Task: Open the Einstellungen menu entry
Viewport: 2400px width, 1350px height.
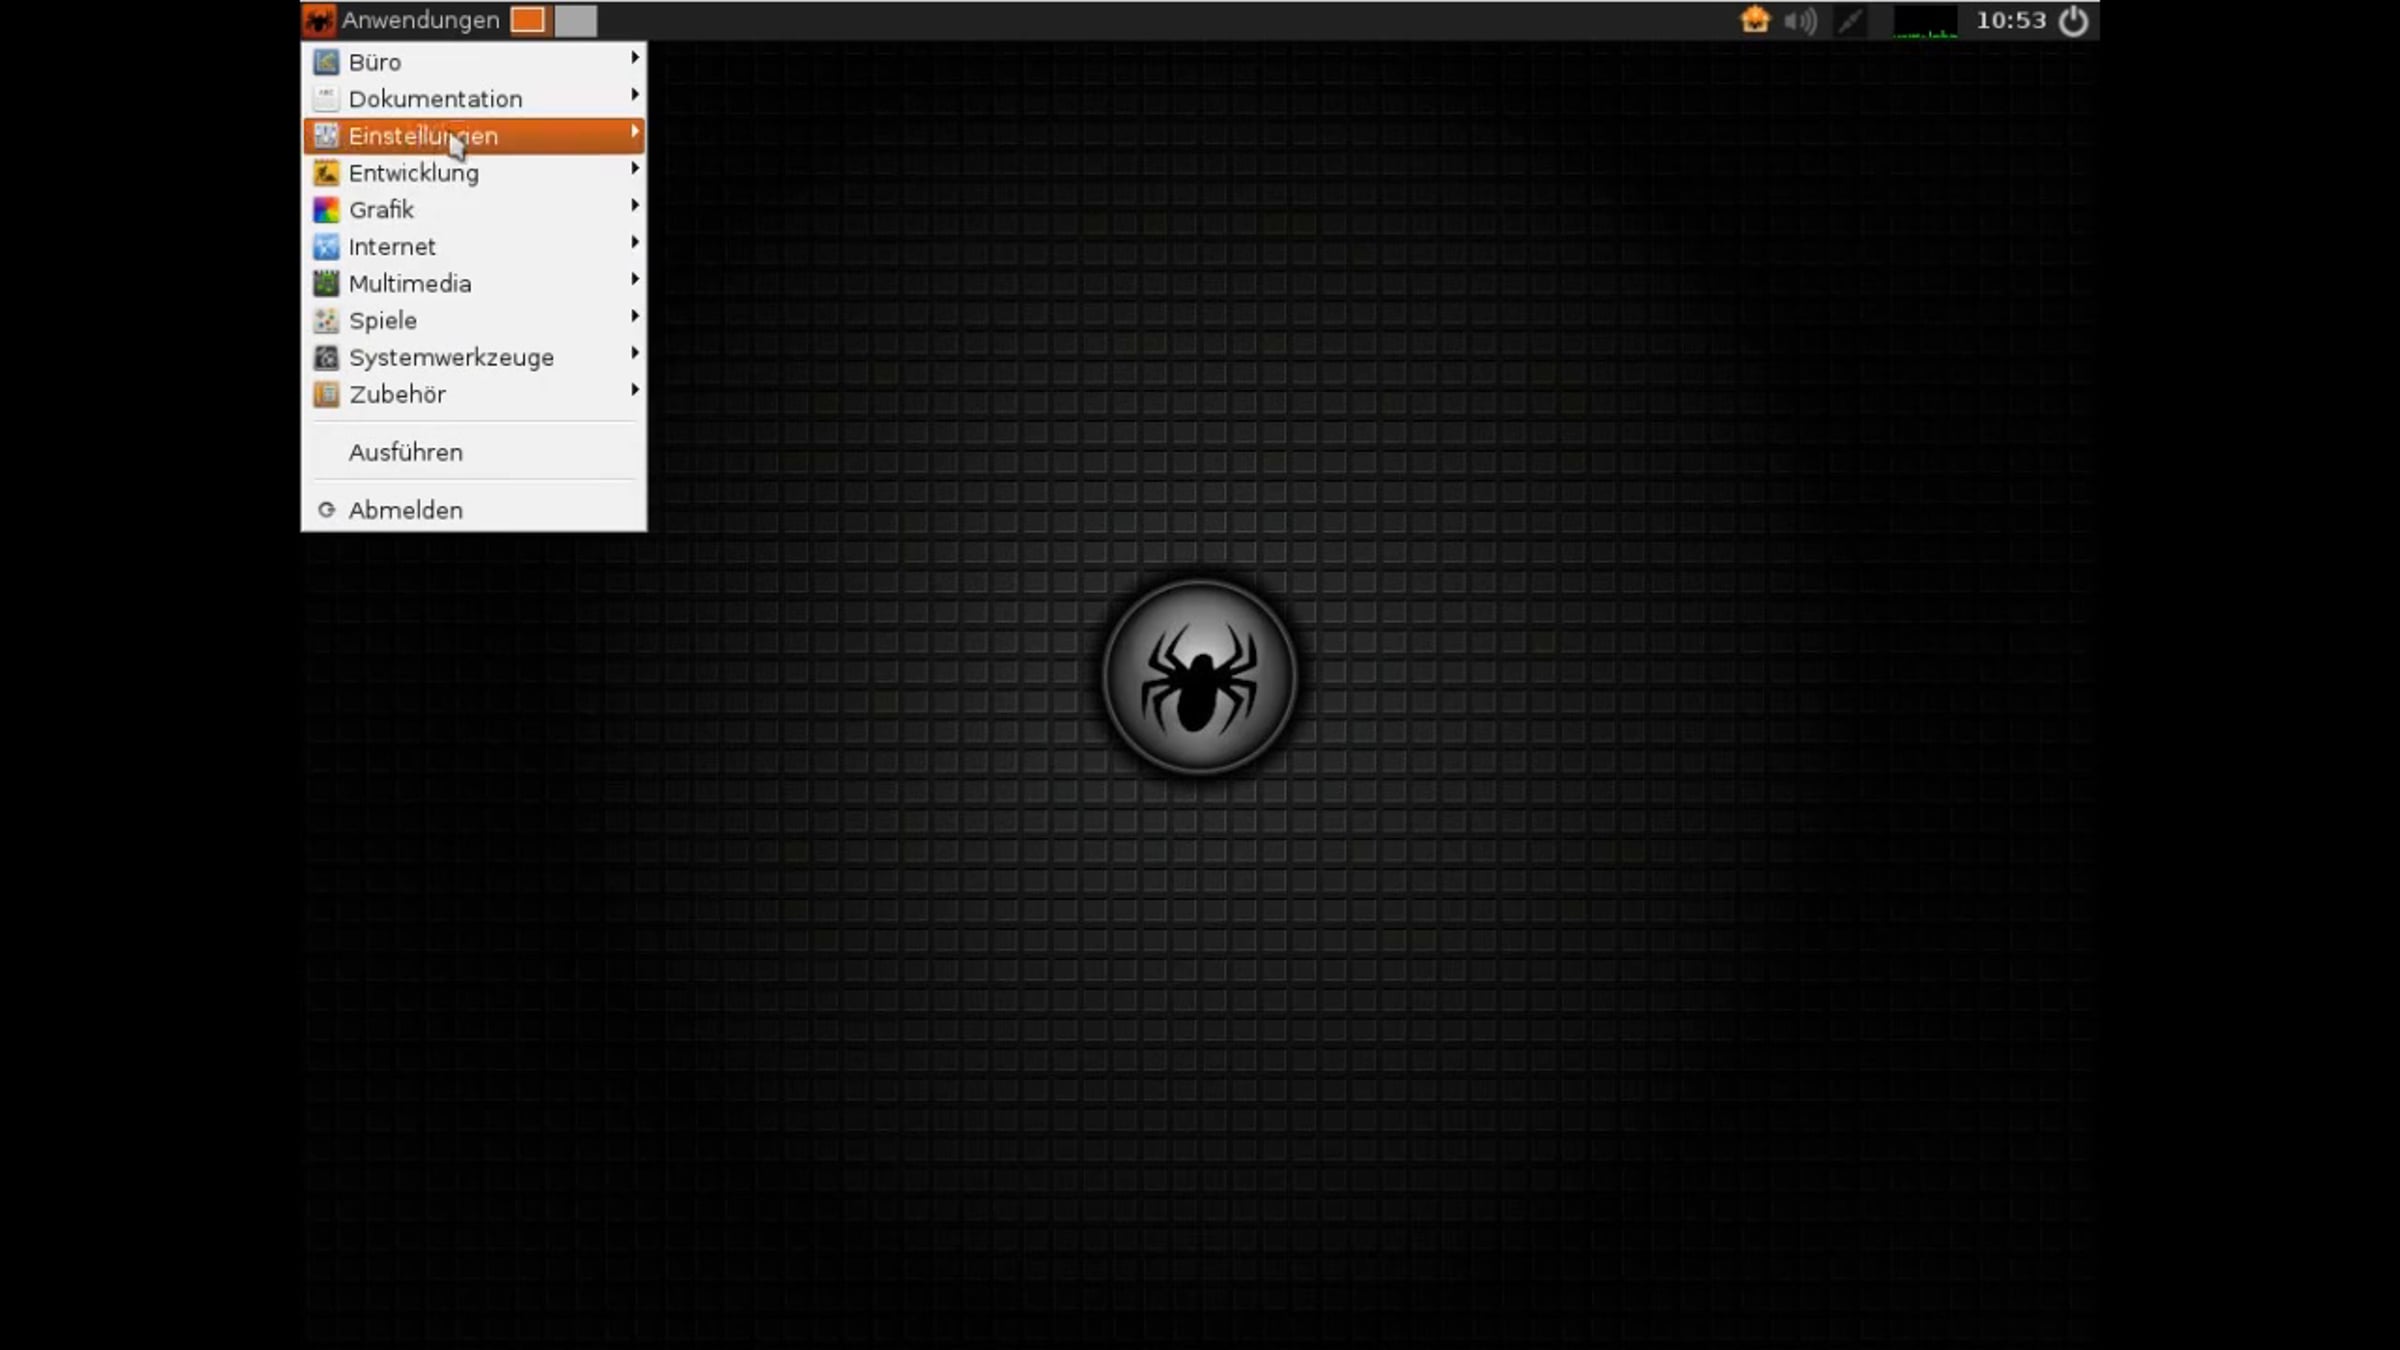Action: 423,136
